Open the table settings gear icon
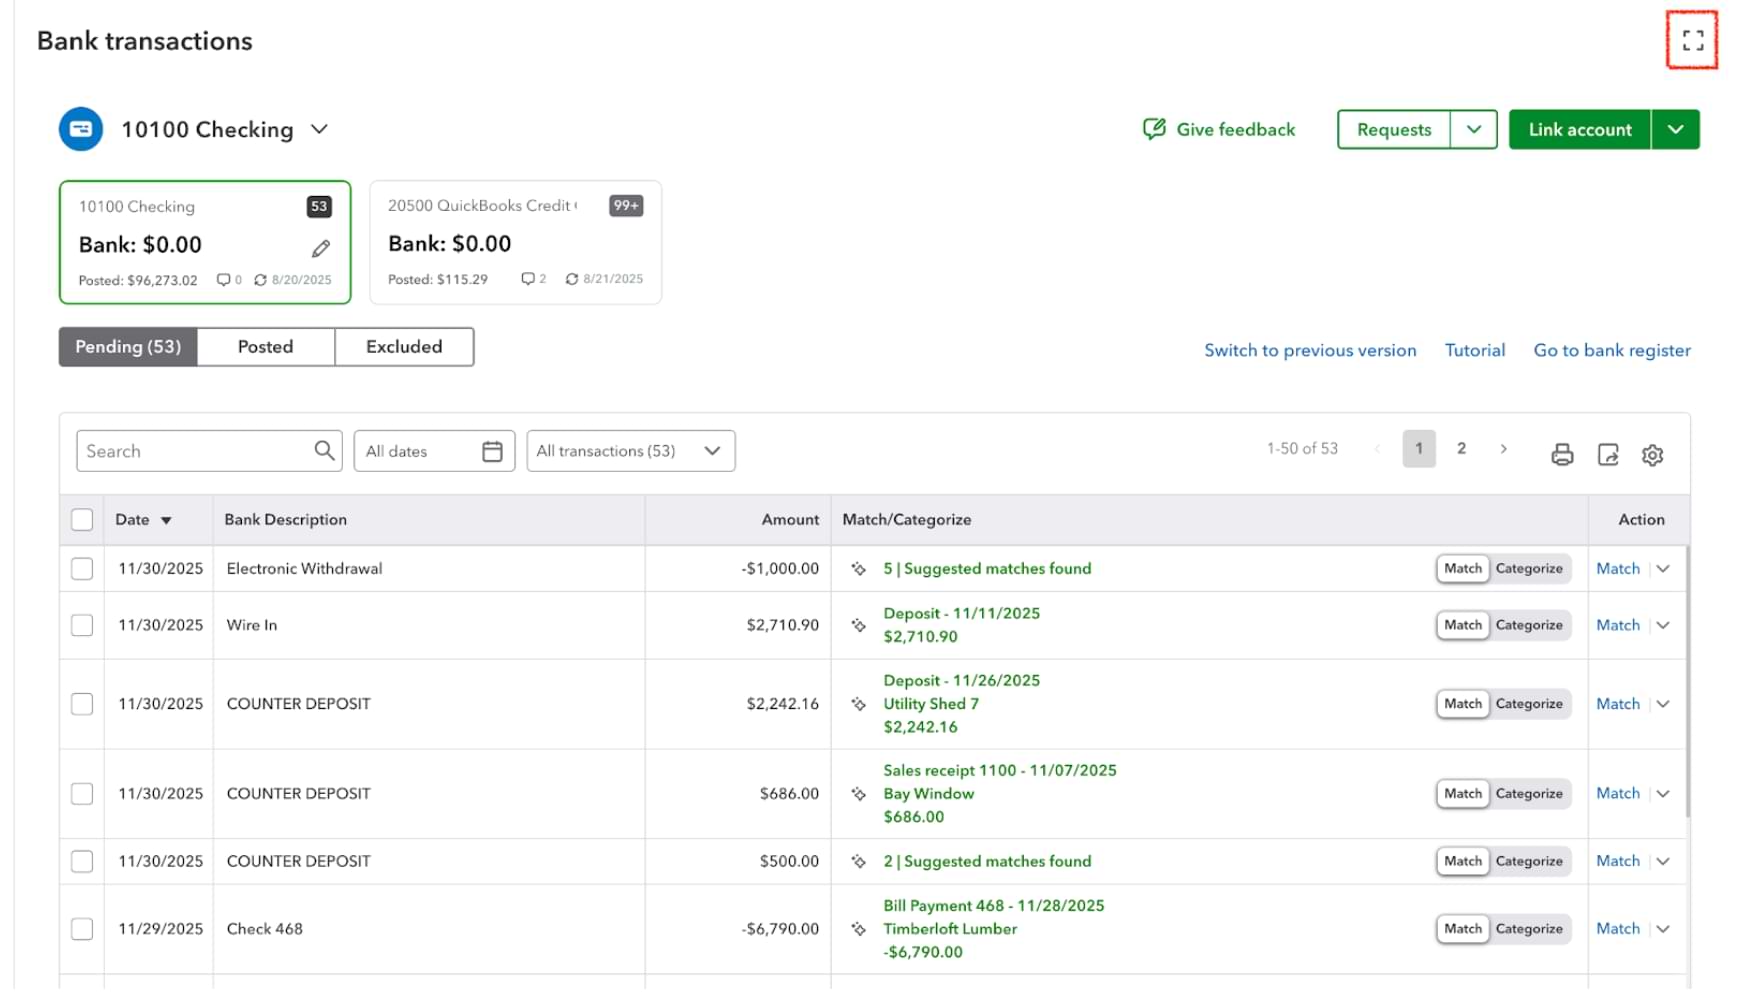Screen dimensions: 1740x1000 pos(1652,455)
